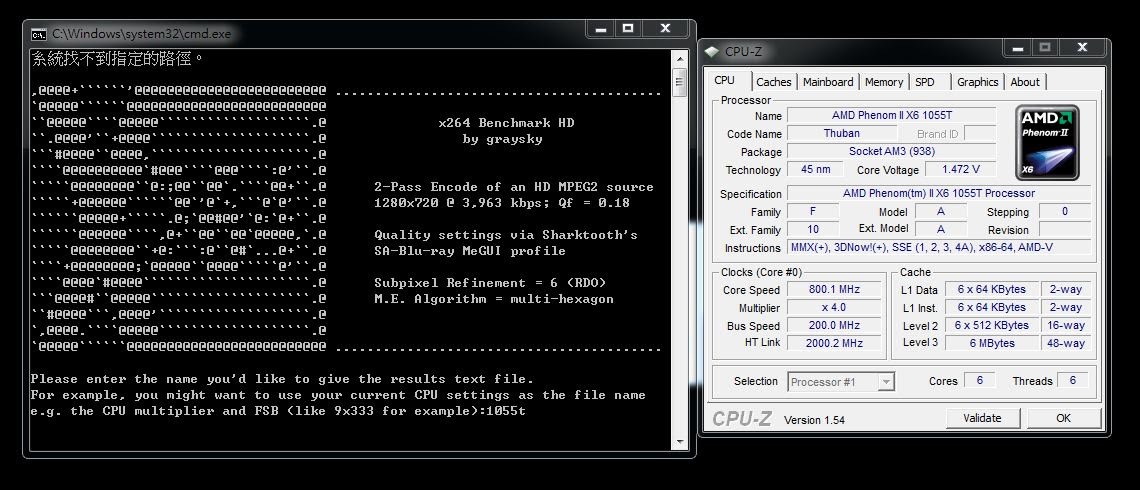Click the Multiplier value x 4.0

click(x=834, y=308)
